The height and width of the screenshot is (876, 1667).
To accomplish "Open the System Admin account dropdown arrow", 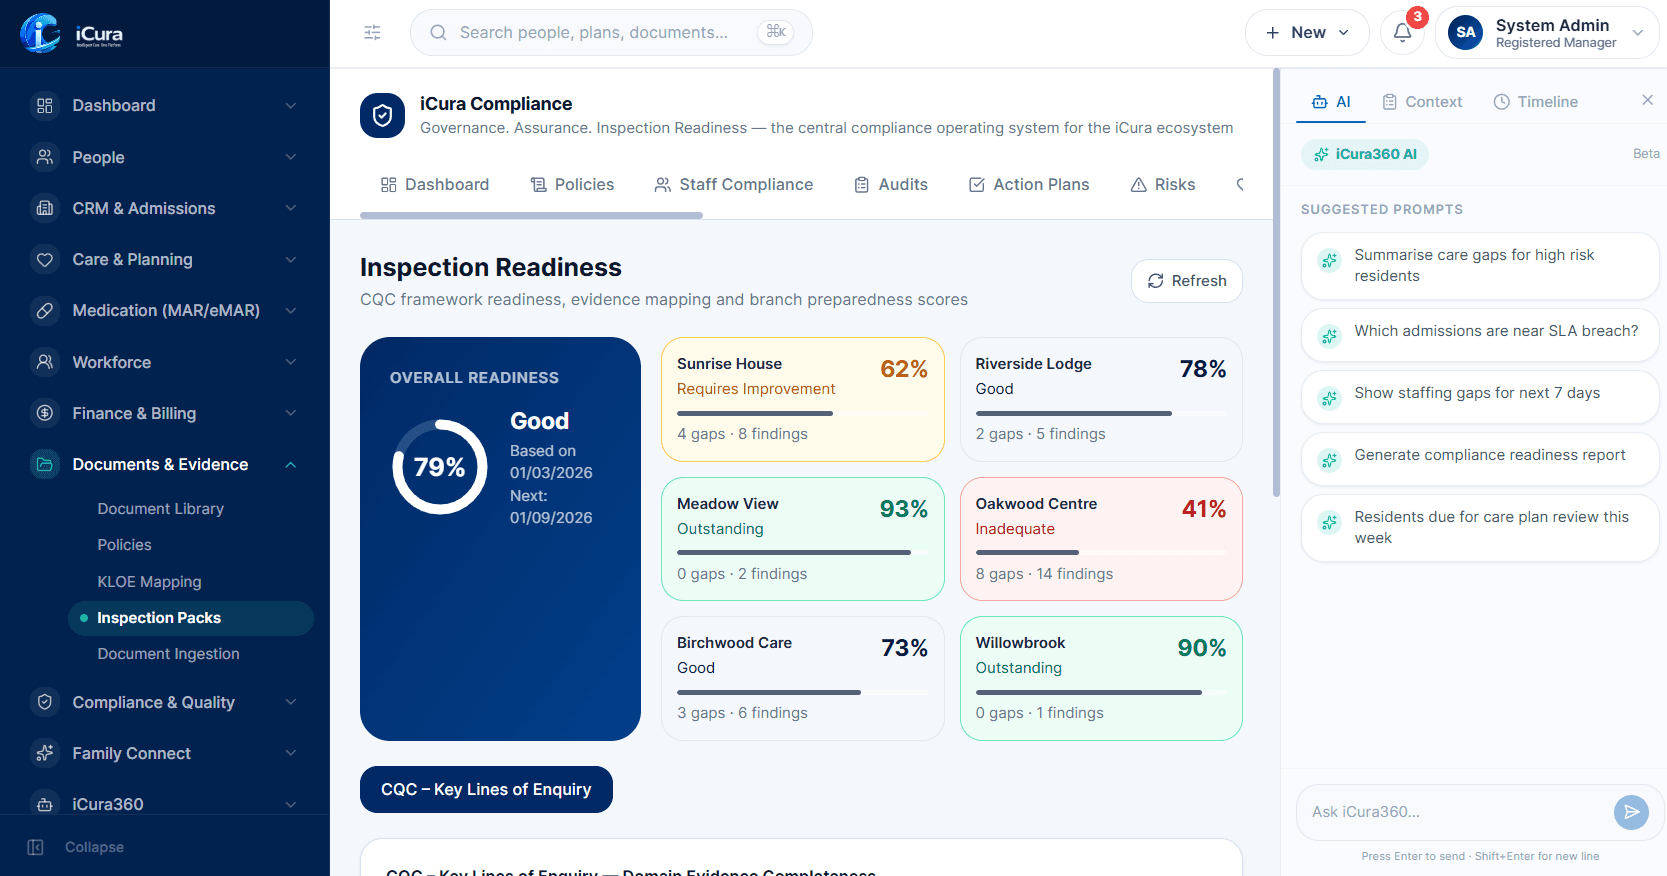I will (1638, 33).
